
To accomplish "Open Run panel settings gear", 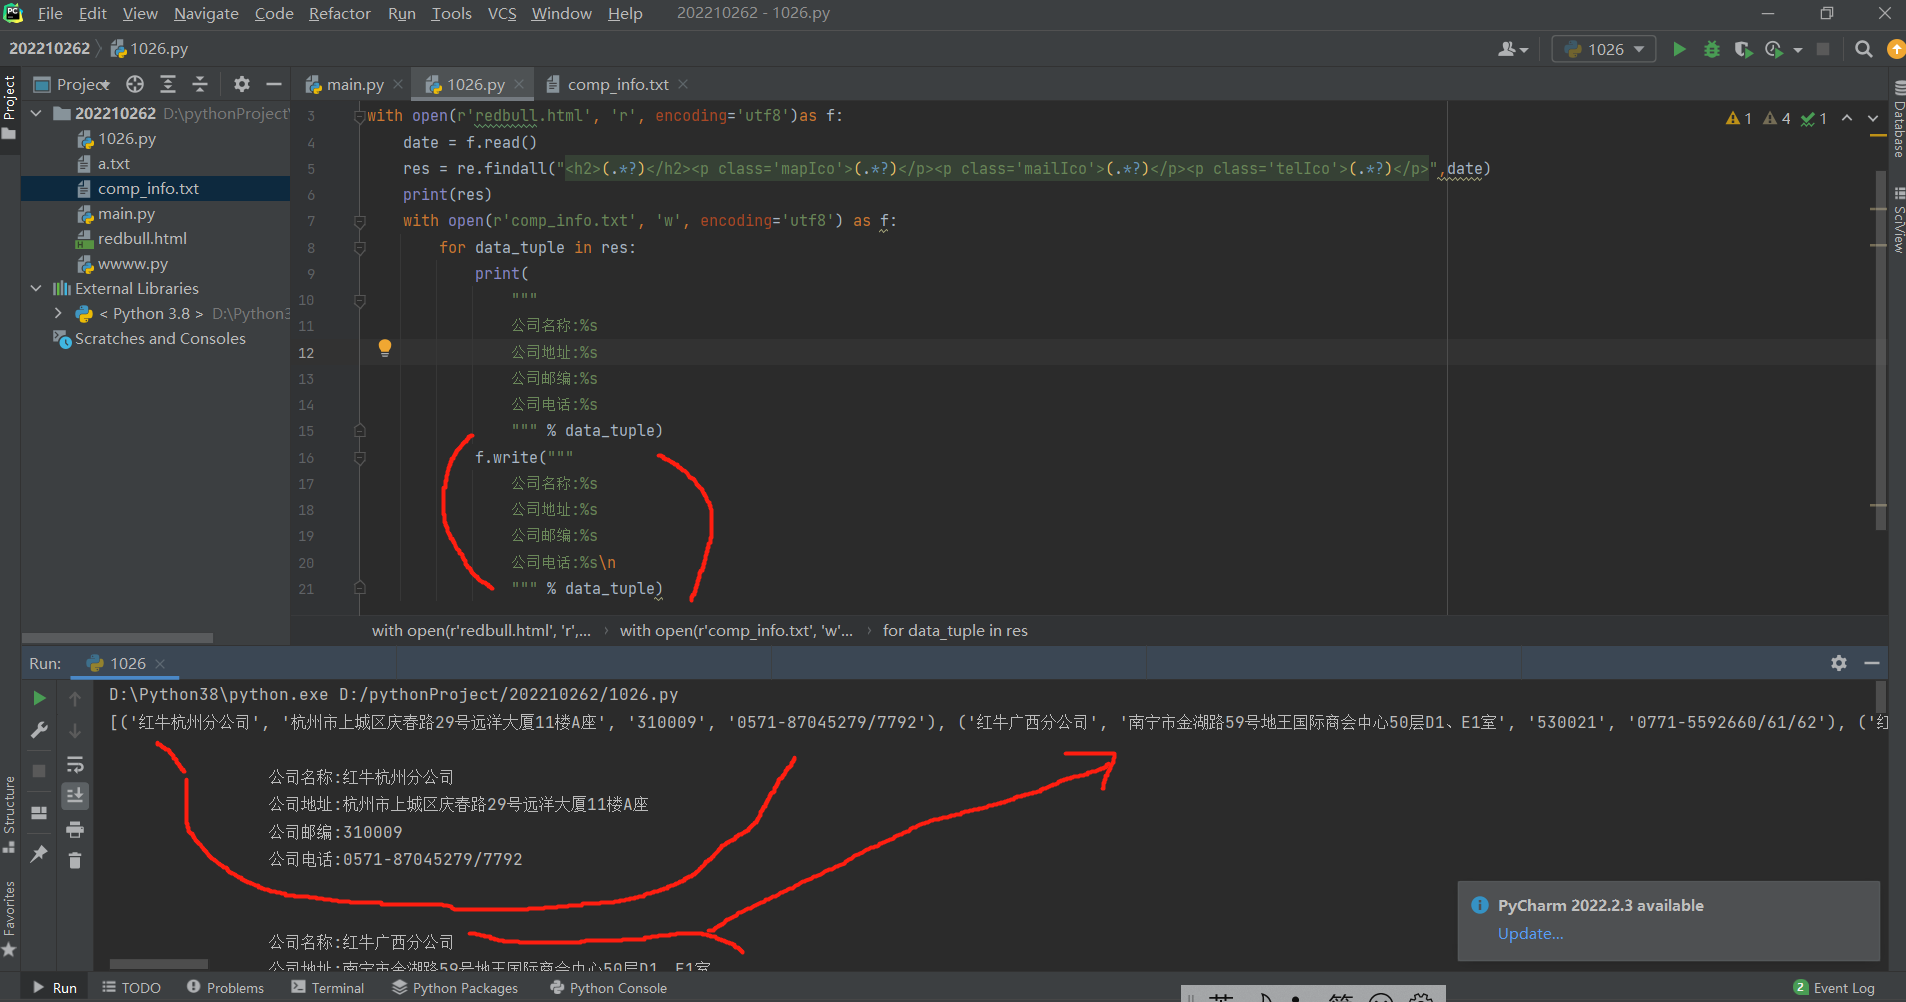I will 1838,663.
